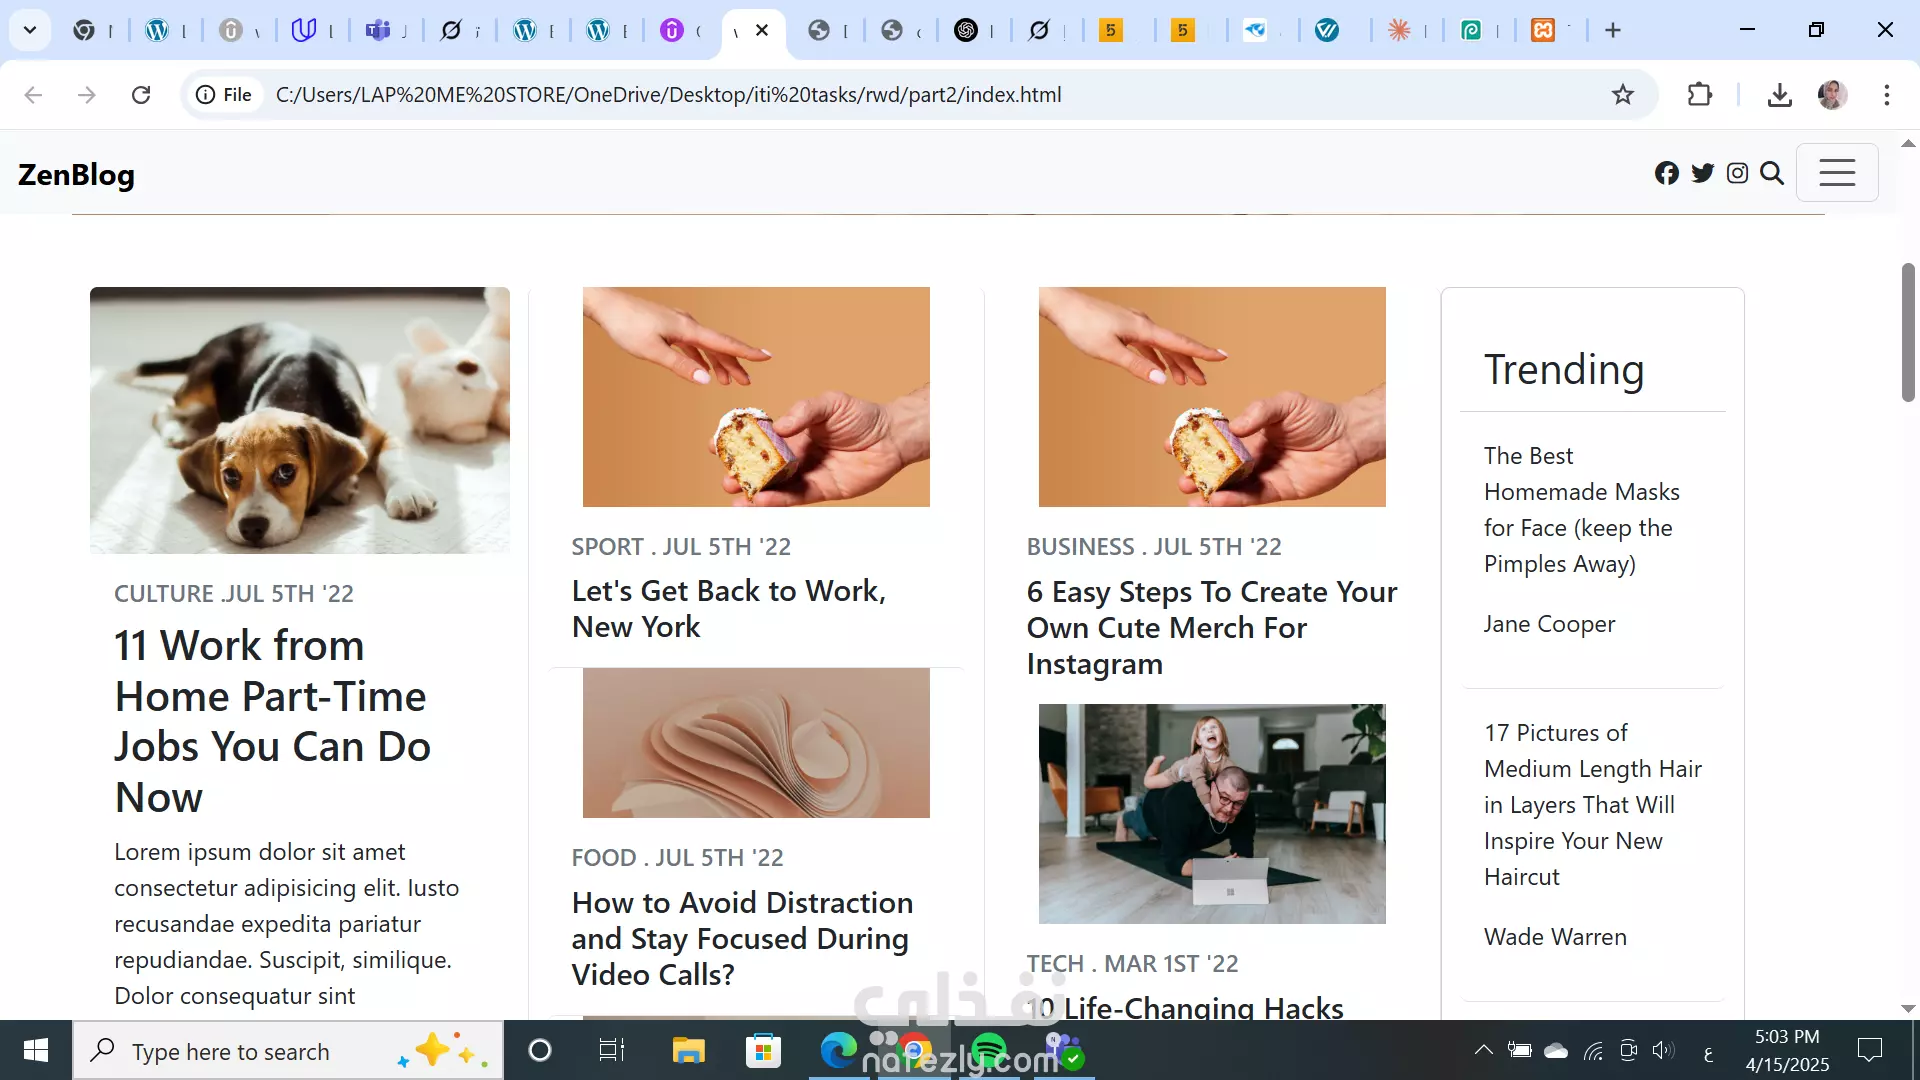Click the address bar URL text
1920x1080 pixels.
(668, 95)
